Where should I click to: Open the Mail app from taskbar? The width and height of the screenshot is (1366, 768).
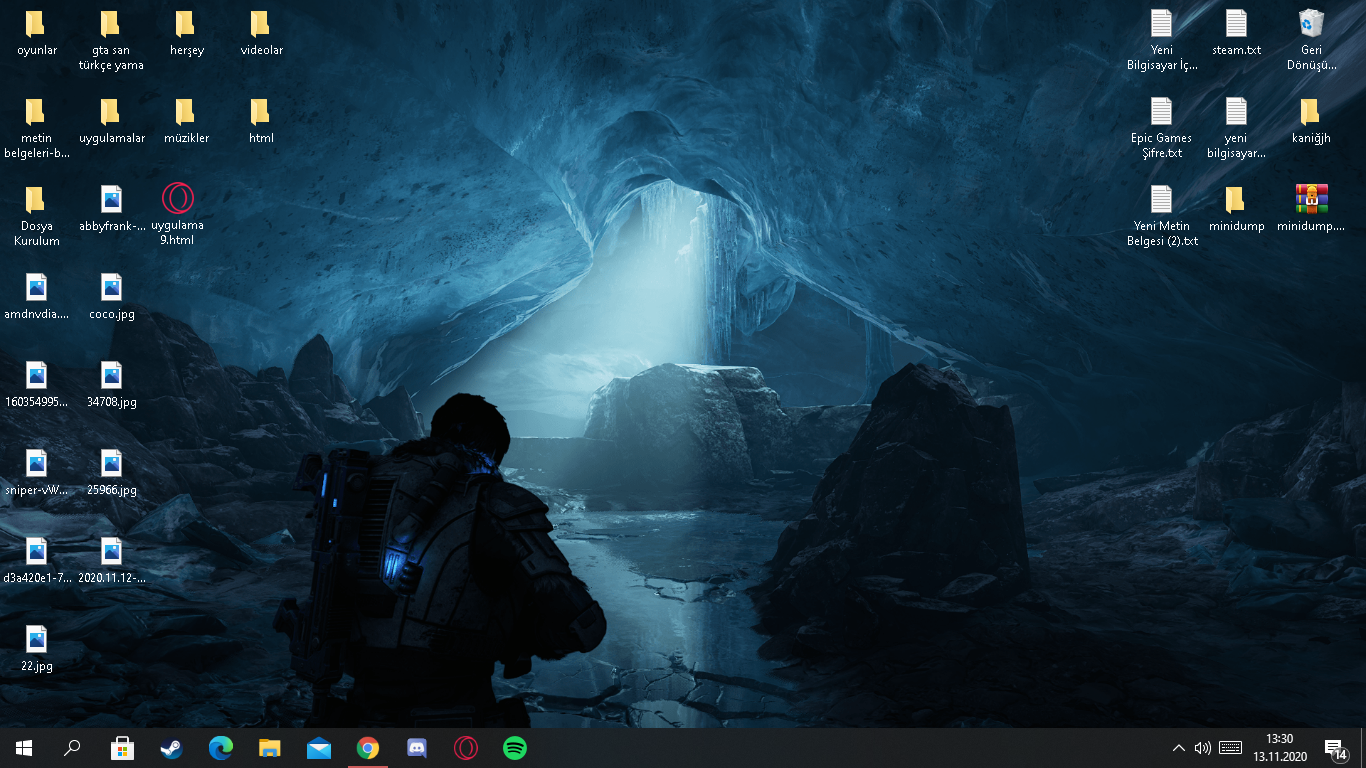(x=318, y=748)
